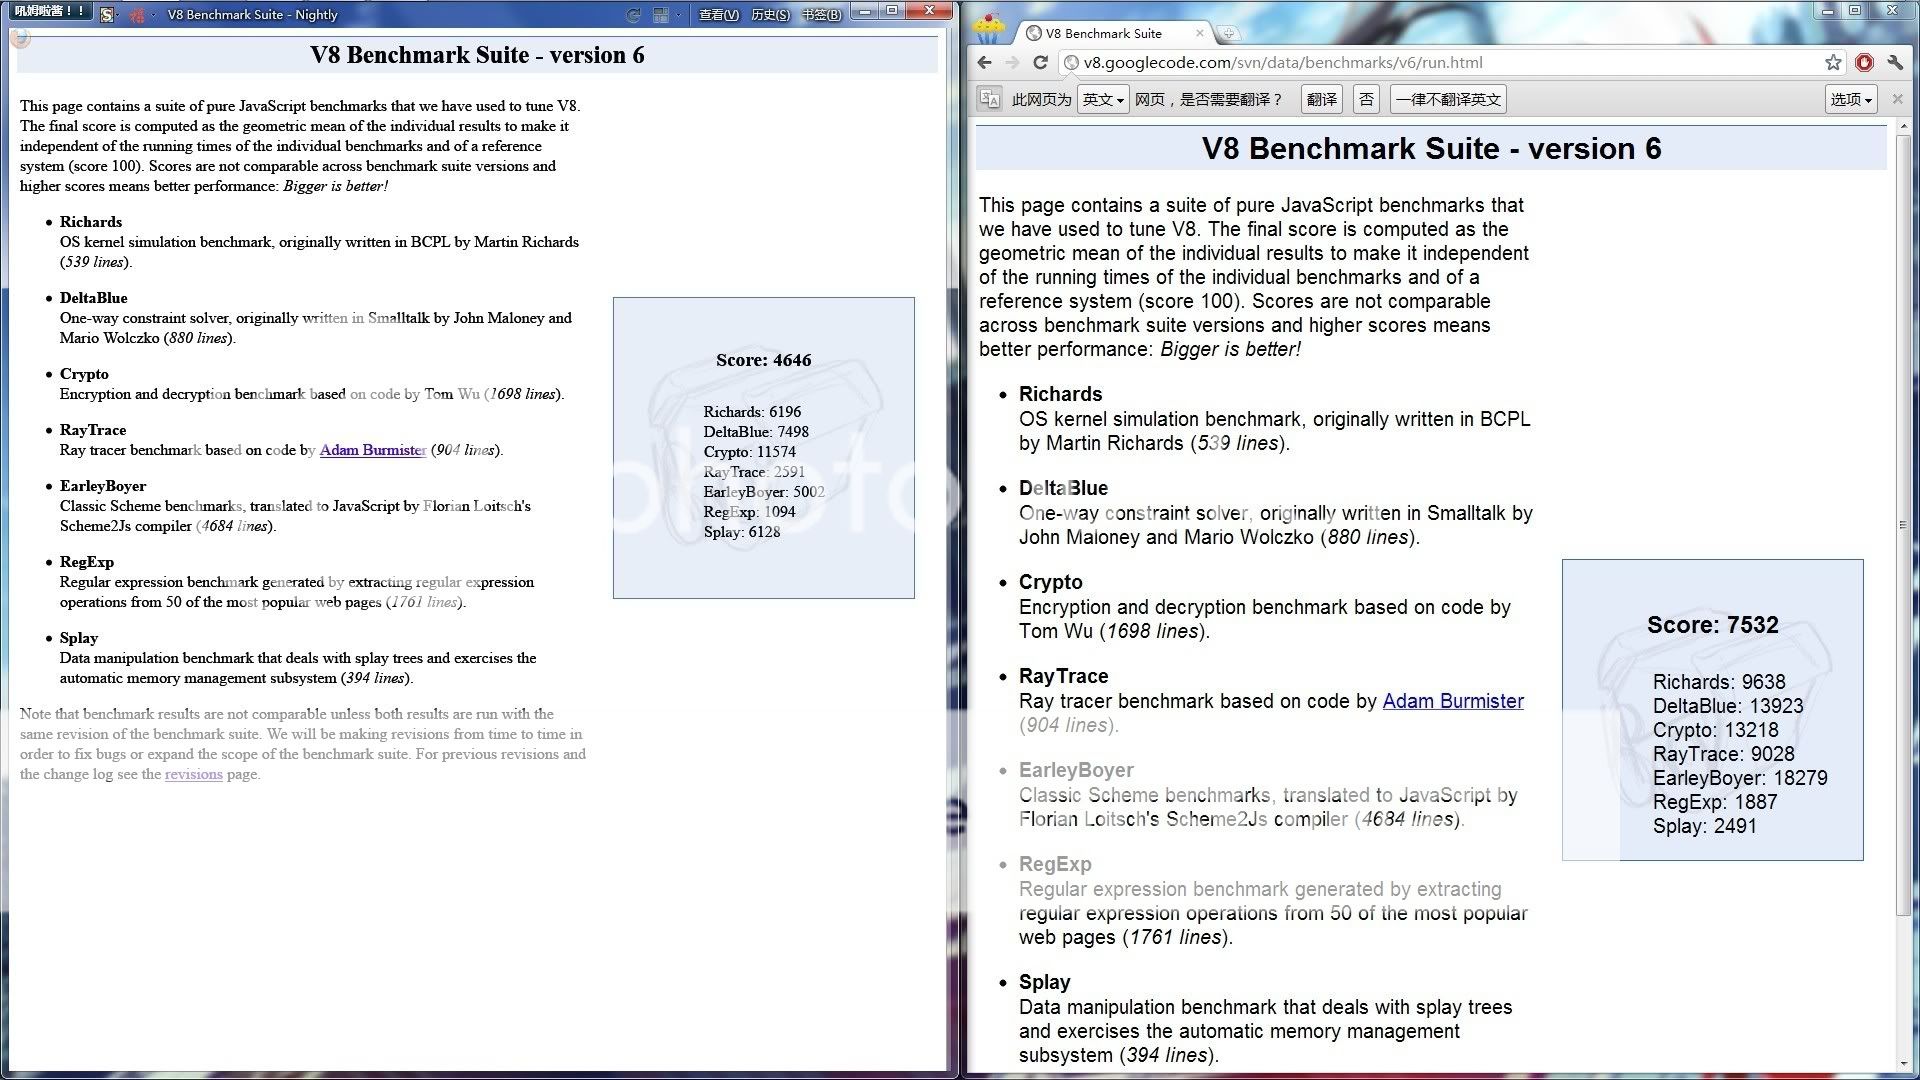Close the V8 Benchmark Suite Chrome tab
This screenshot has width=1920, height=1080.
tap(1200, 33)
